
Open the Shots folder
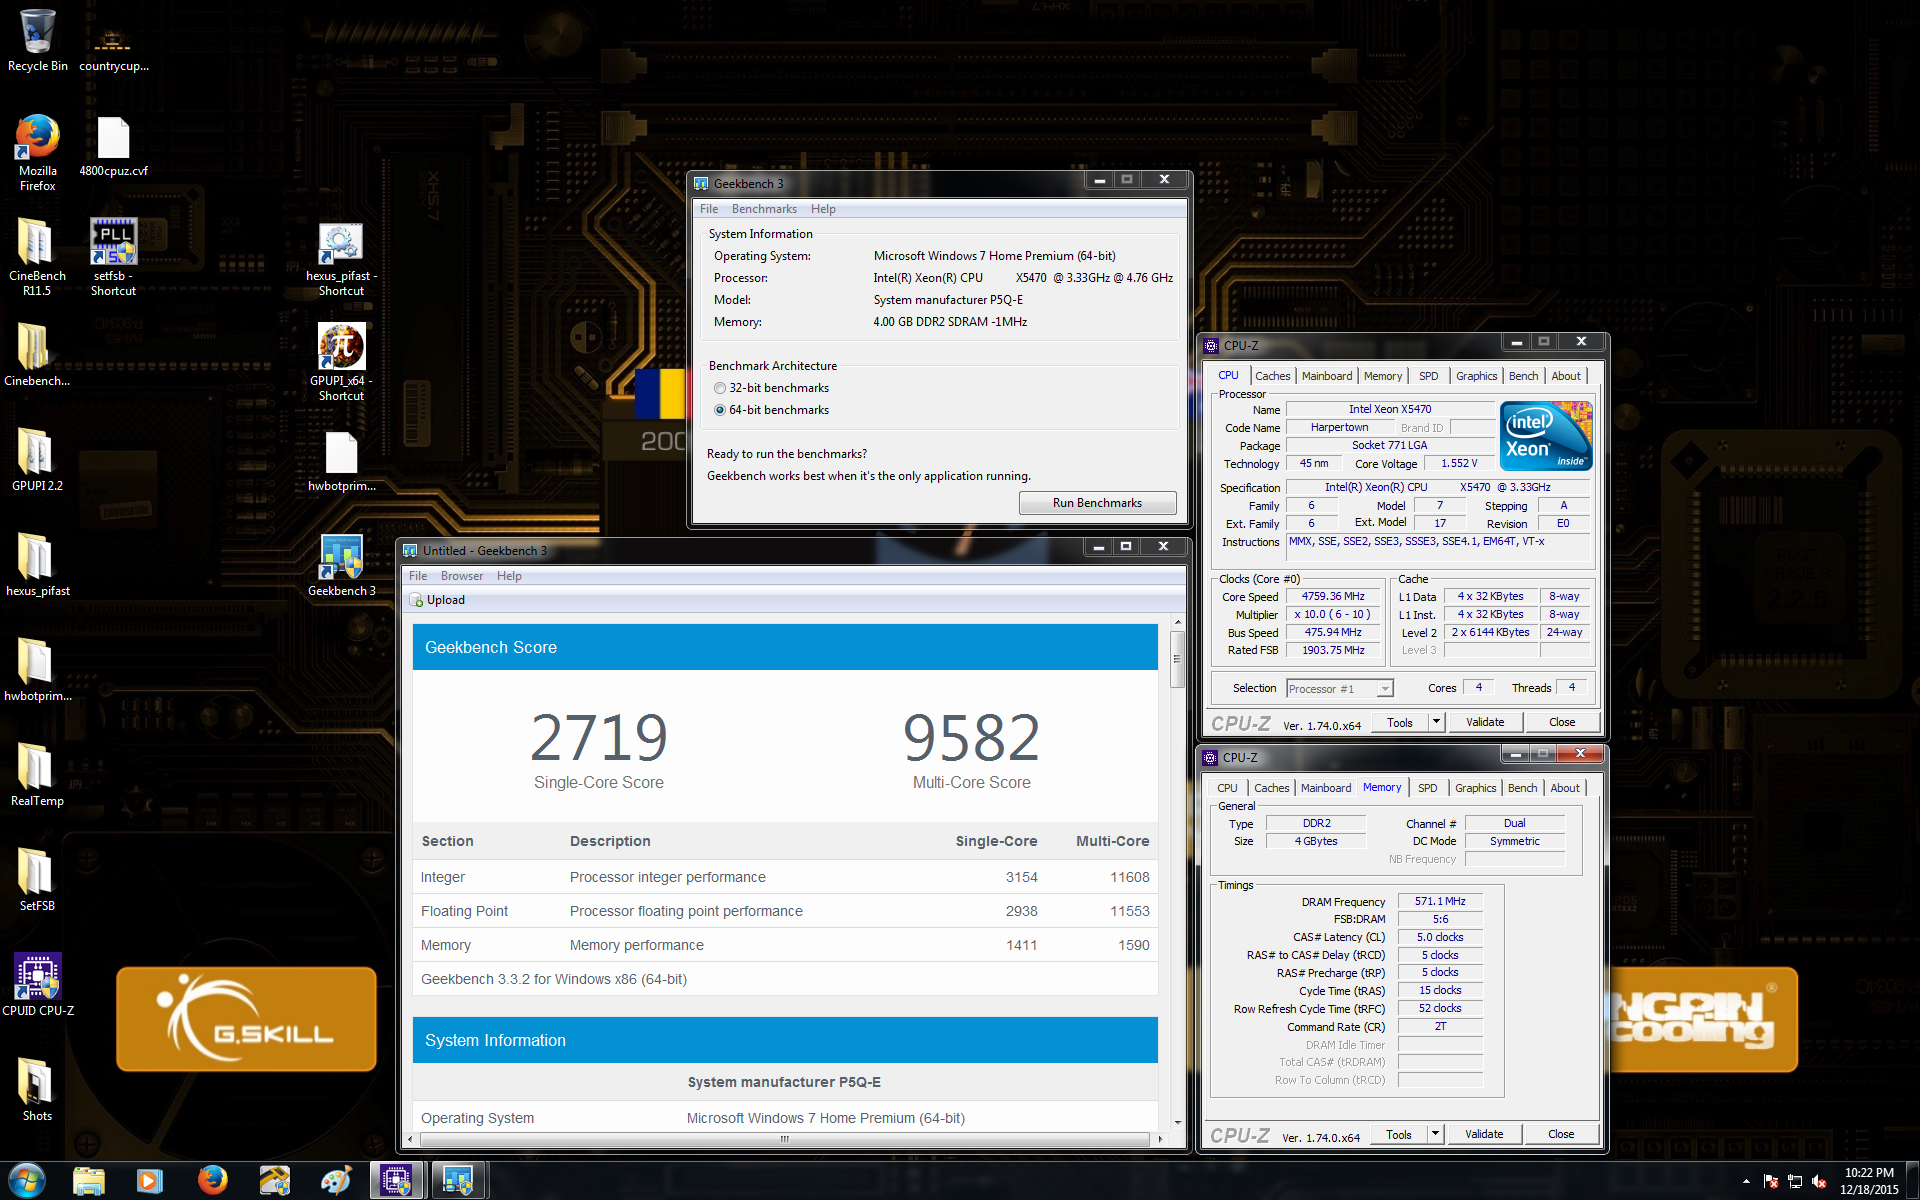[37, 1090]
